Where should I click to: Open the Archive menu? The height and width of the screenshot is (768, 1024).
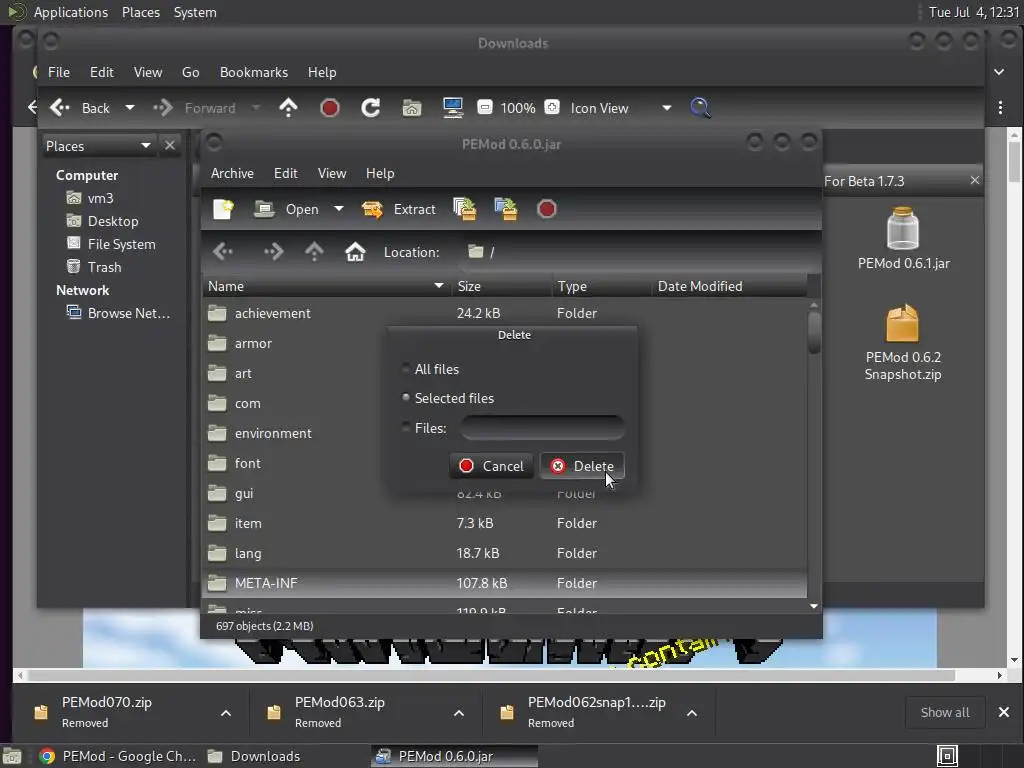pyautogui.click(x=232, y=173)
